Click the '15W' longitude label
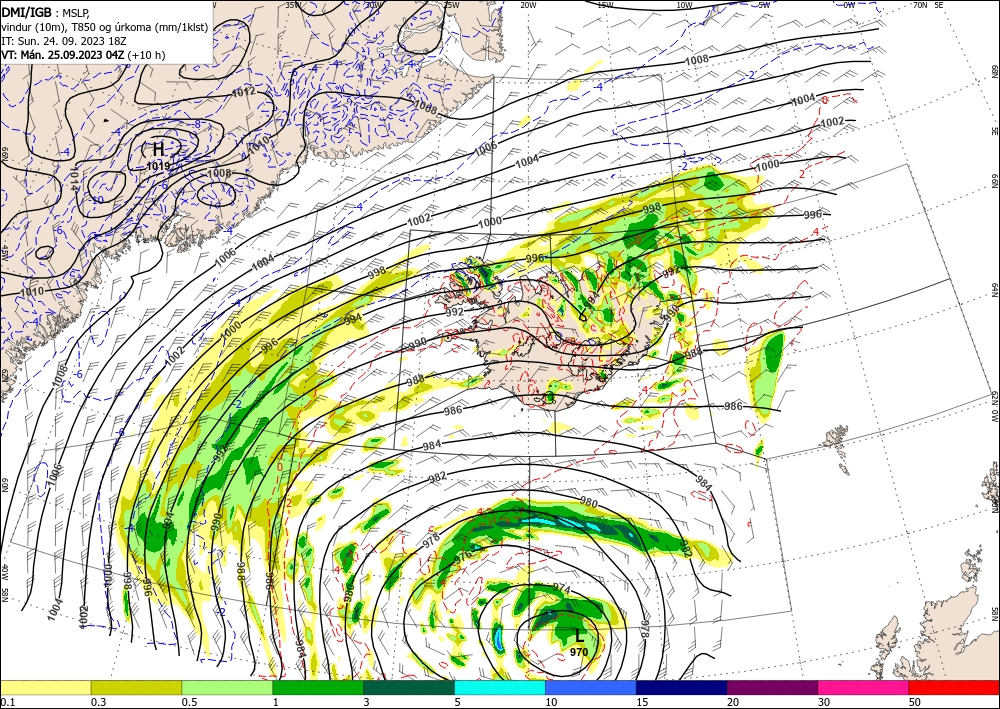Viewport: 1000px width, 709px height. pyautogui.click(x=606, y=5)
